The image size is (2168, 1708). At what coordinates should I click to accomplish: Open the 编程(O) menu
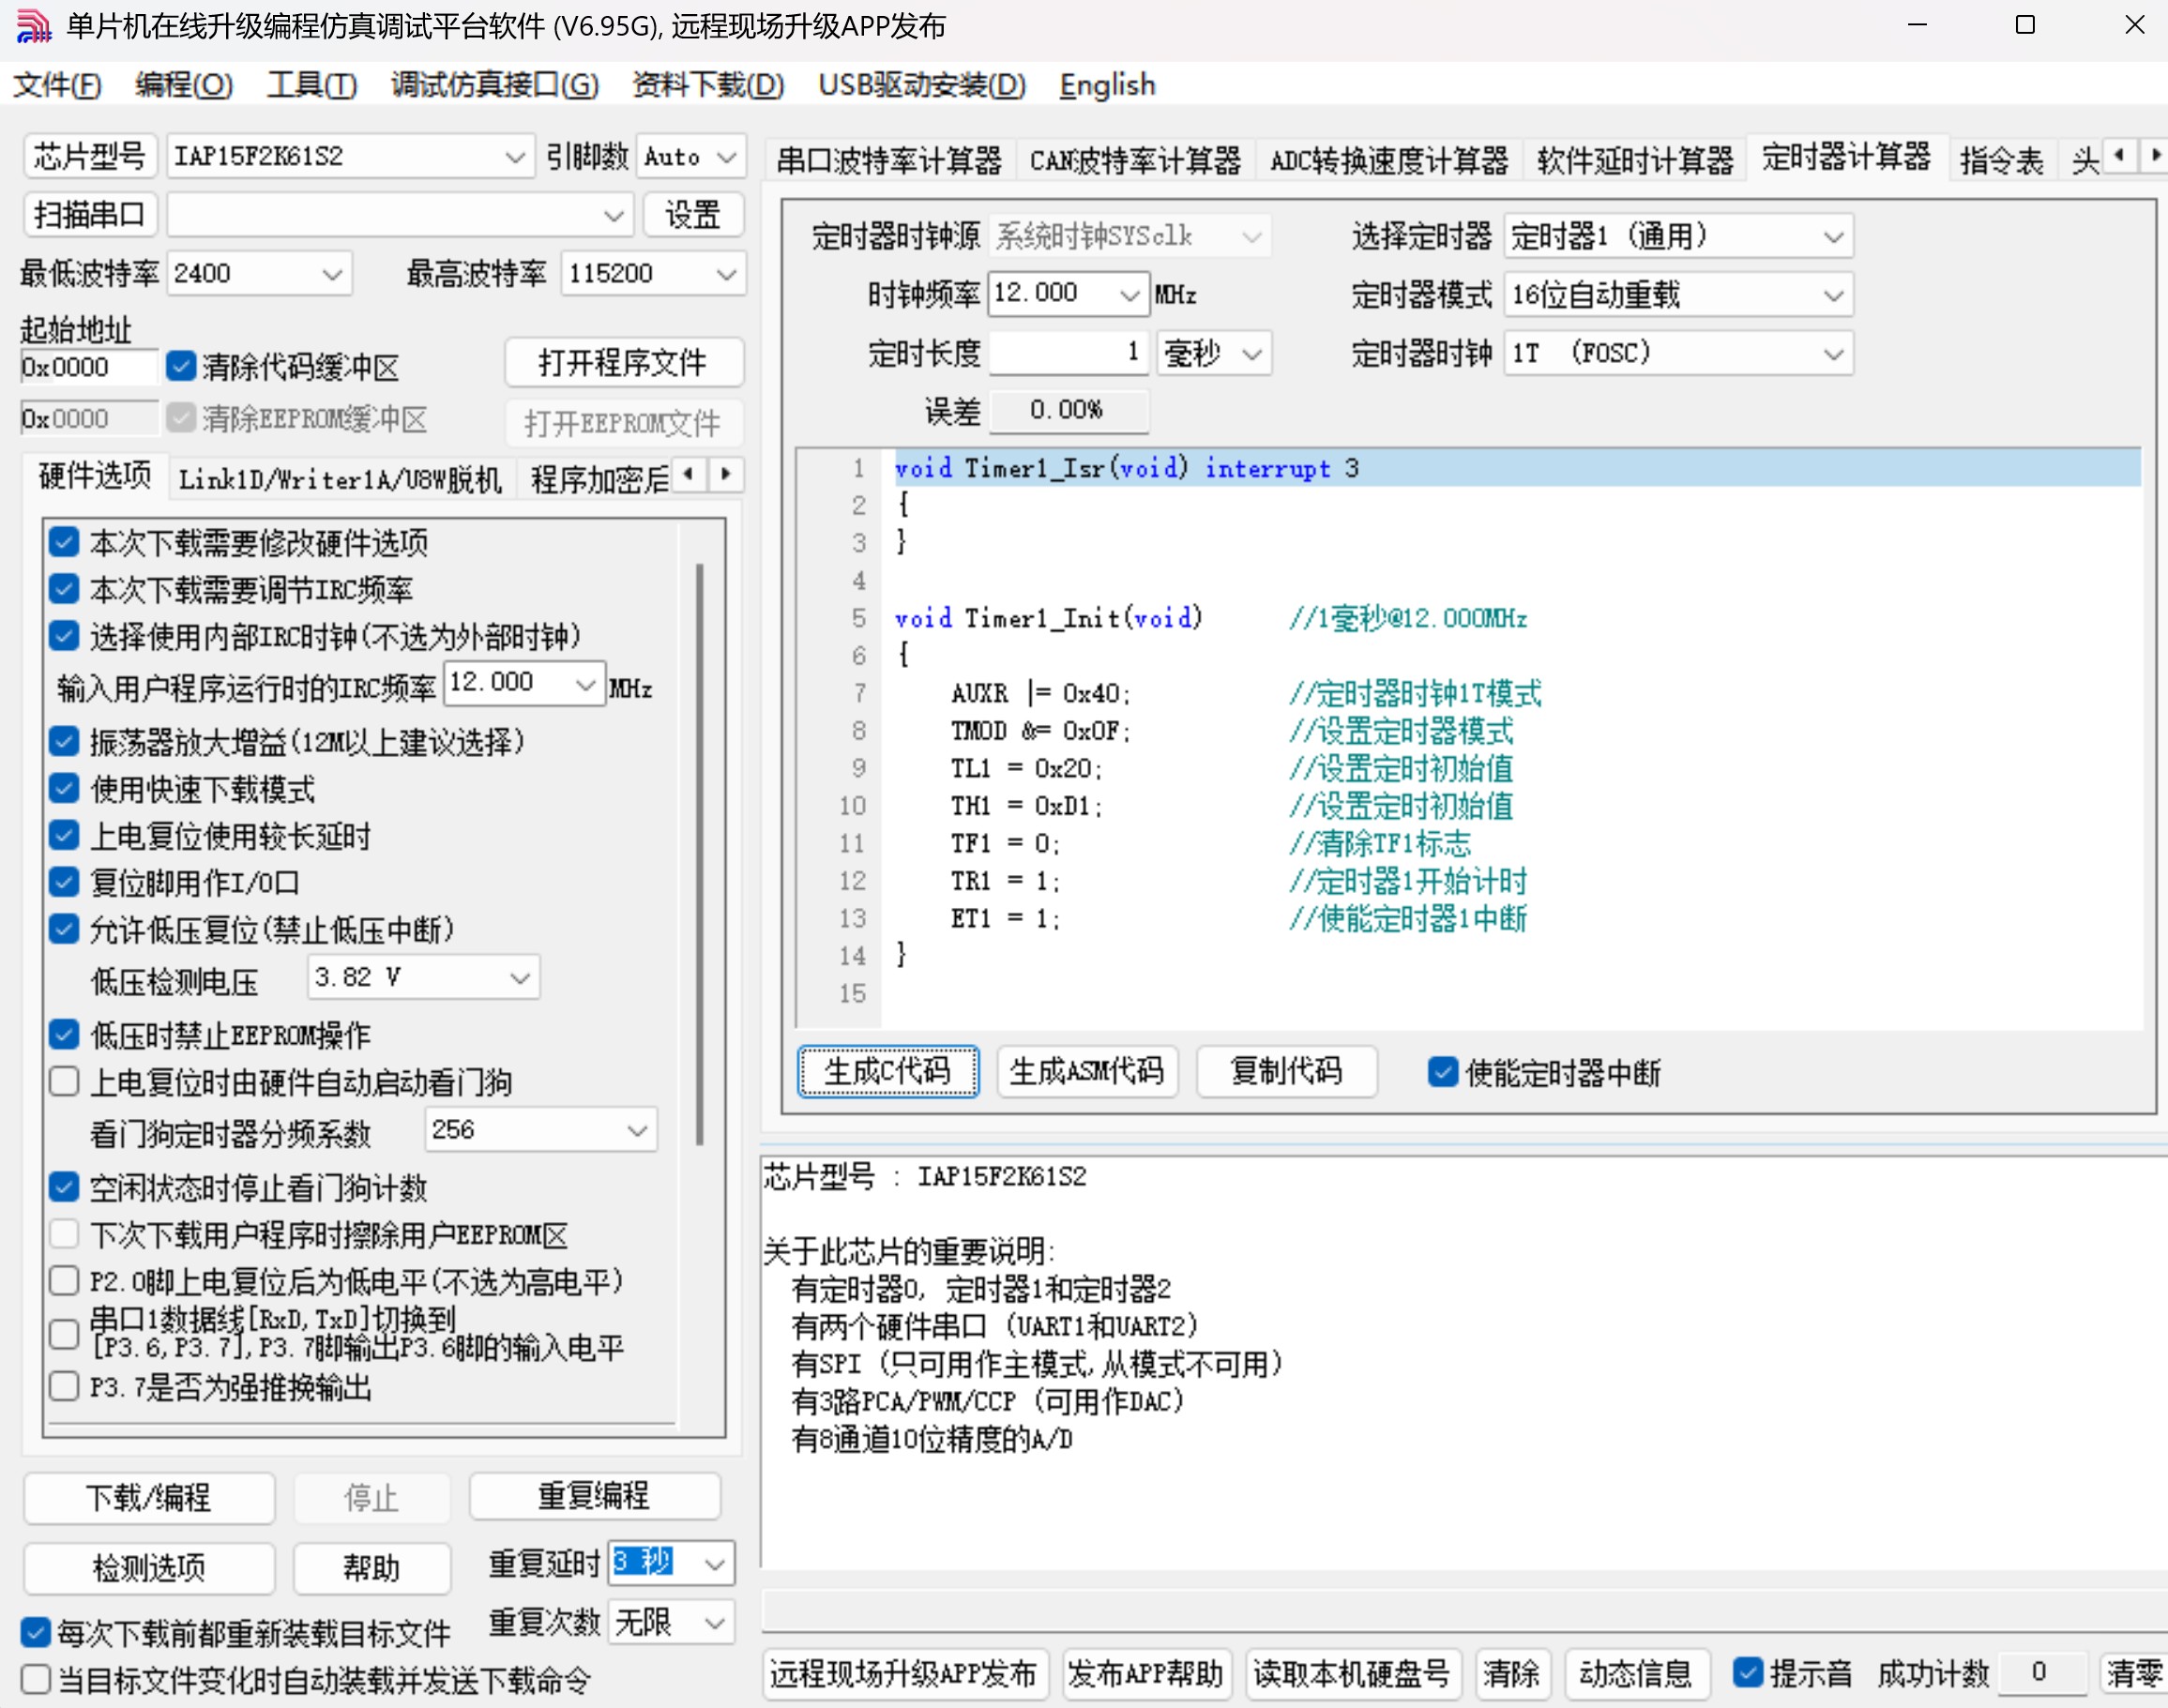(x=184, y=85)
